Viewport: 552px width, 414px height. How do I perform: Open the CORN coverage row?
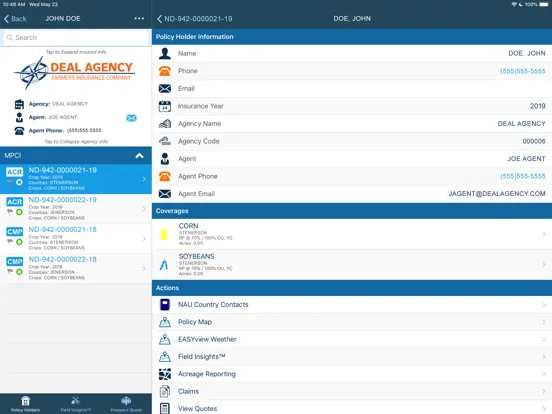(x=352, y=234)
